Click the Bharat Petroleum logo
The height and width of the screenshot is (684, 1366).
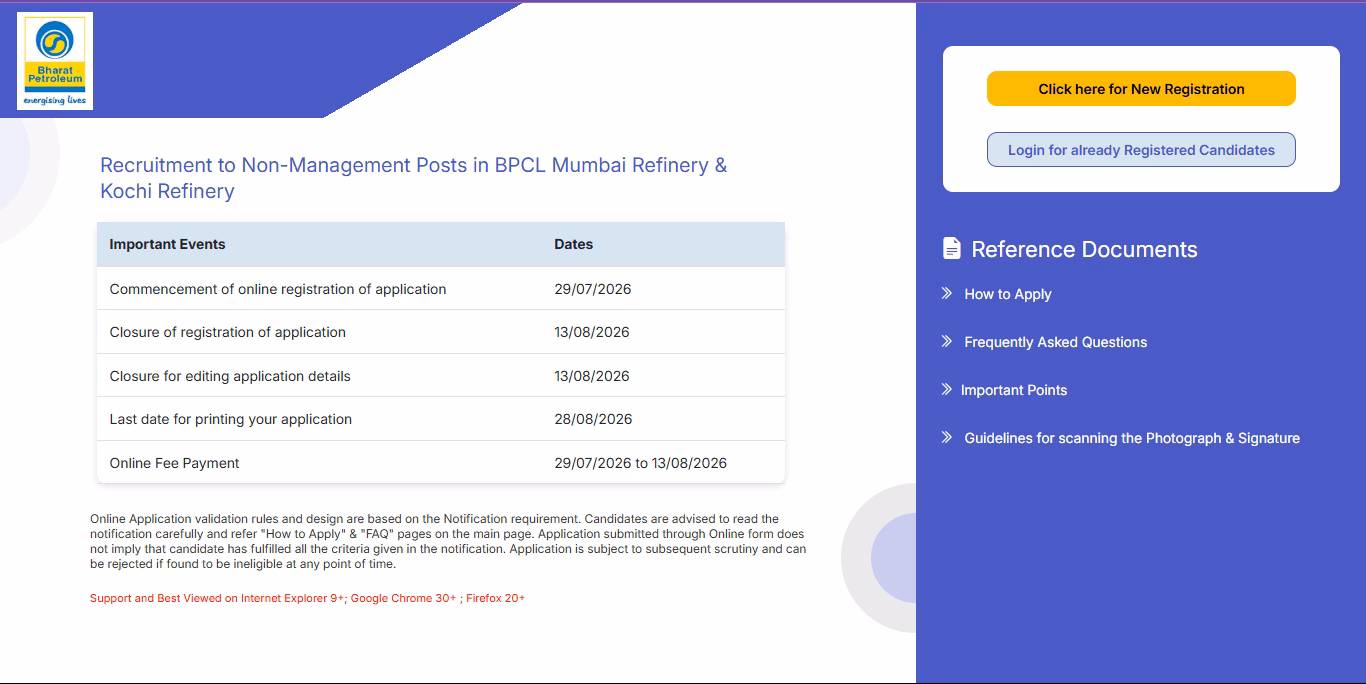pos(55,61)
